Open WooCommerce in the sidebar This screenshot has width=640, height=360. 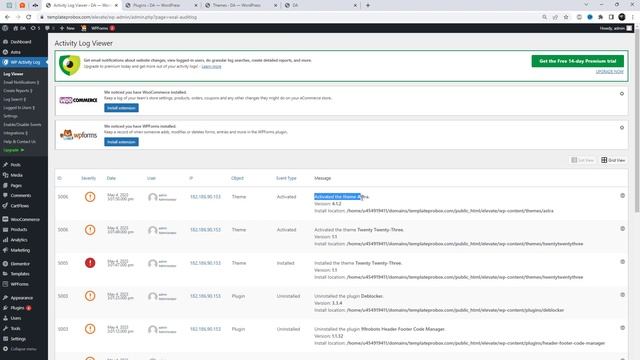tap(25, 219)
